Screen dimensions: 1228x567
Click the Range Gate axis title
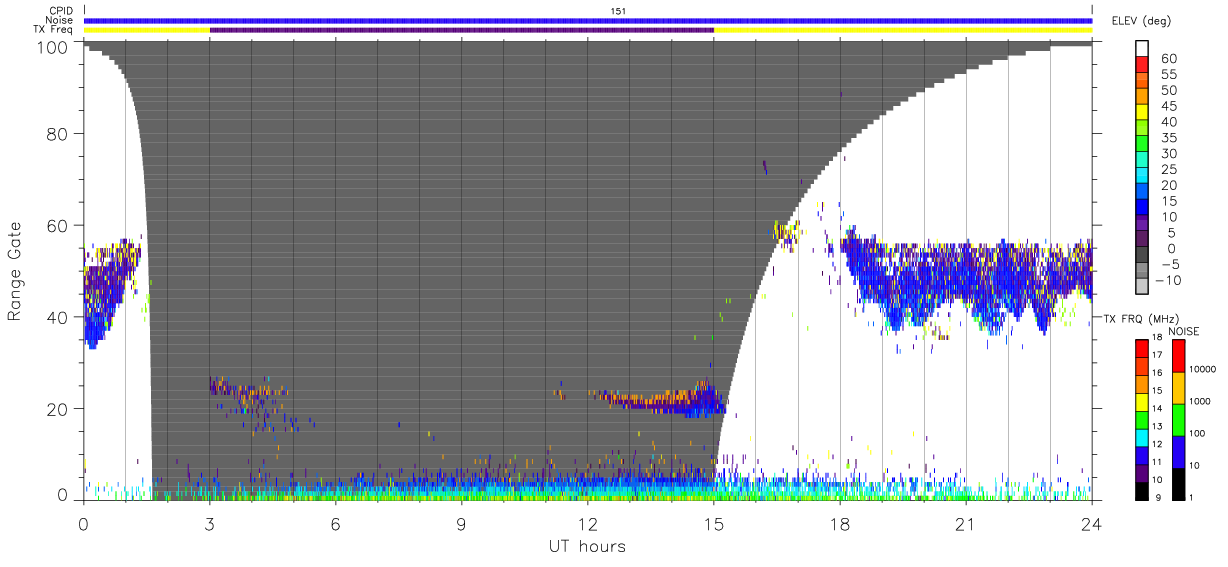point(15,271)
